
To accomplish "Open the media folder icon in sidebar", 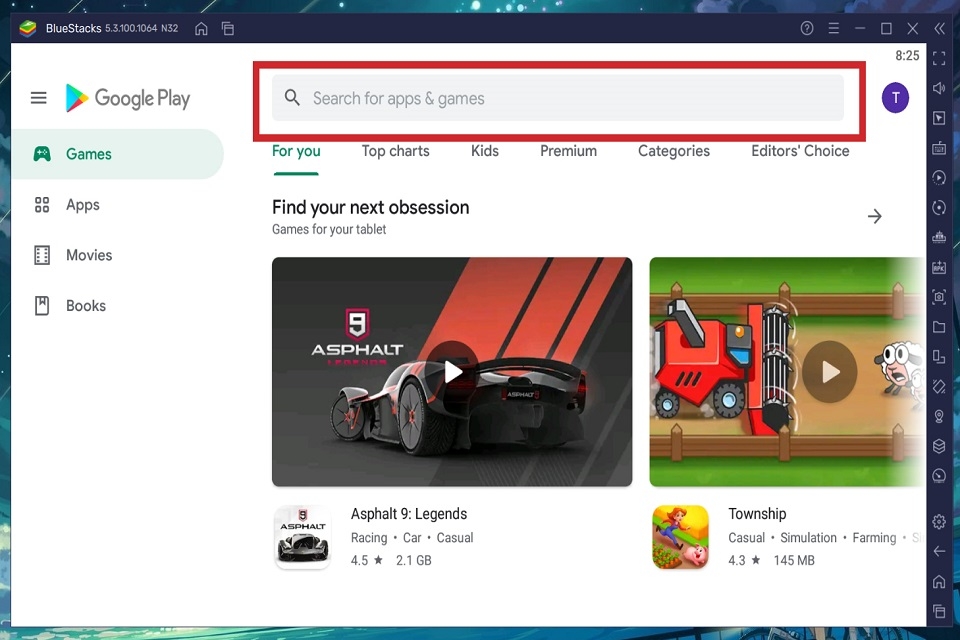I will (x=939, y=327).
